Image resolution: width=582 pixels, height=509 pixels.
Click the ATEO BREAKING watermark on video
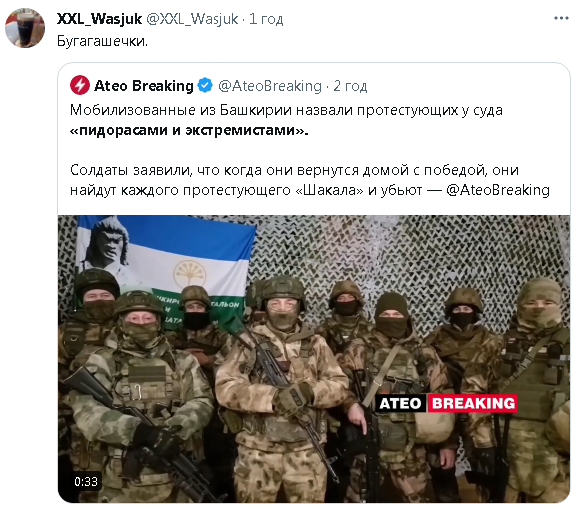click(x=447, y=403)
